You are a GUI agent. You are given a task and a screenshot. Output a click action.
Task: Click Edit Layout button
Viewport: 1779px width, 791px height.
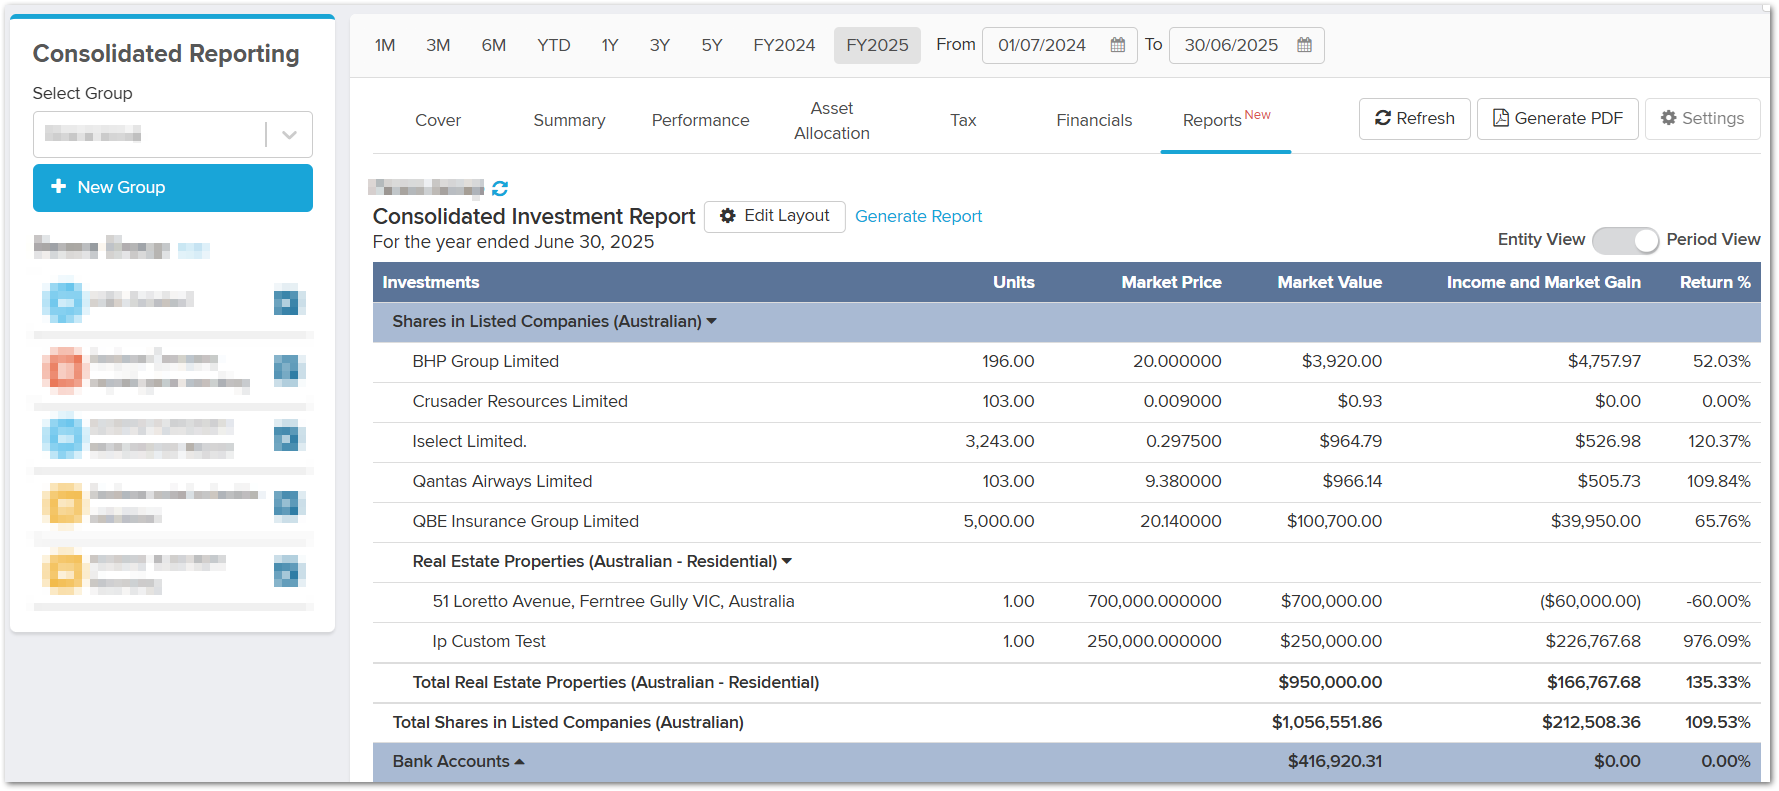tap(775, 216)
